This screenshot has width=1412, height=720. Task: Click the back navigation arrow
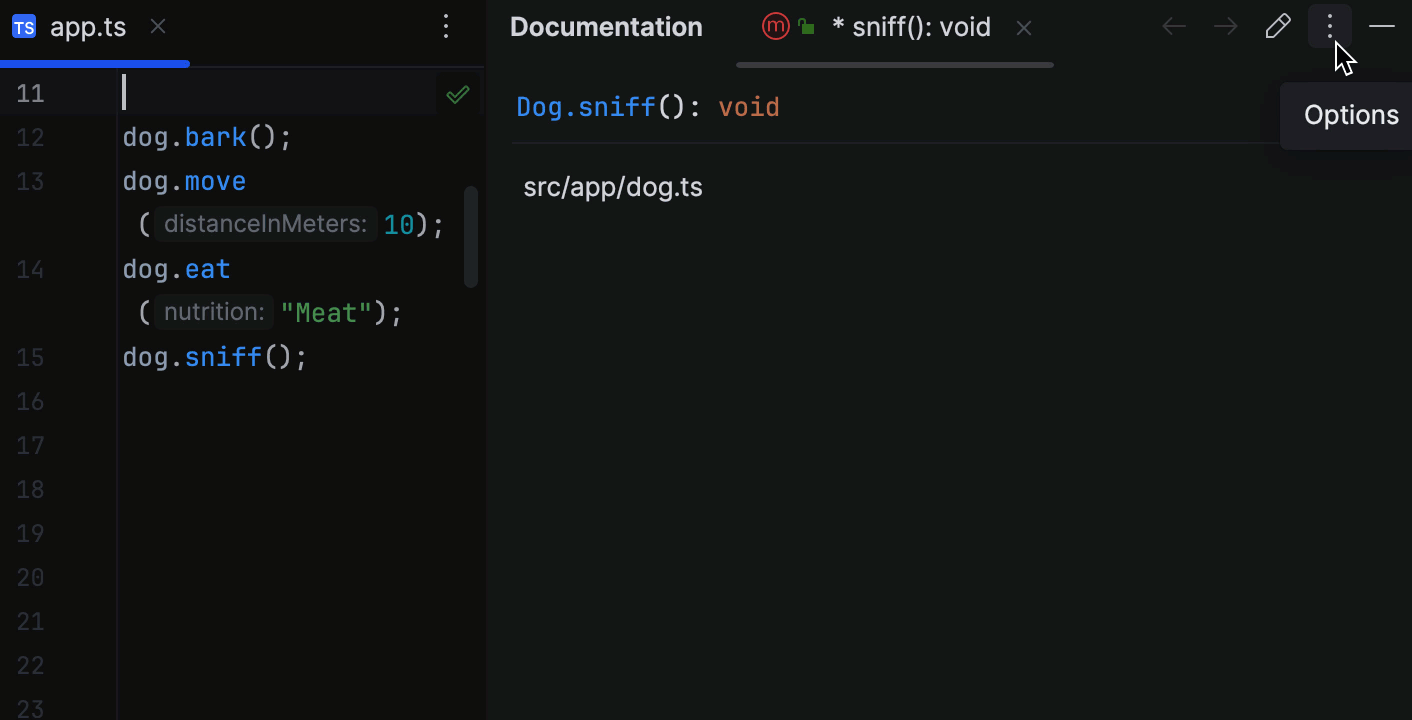tap(1173, 27)
